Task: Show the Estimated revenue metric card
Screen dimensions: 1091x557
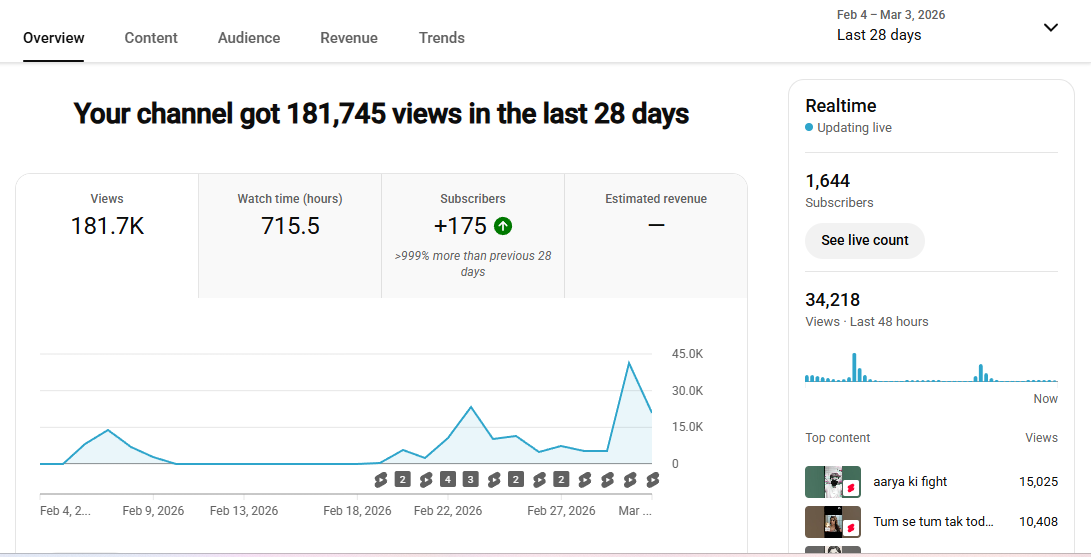Action: click(656, 215)
